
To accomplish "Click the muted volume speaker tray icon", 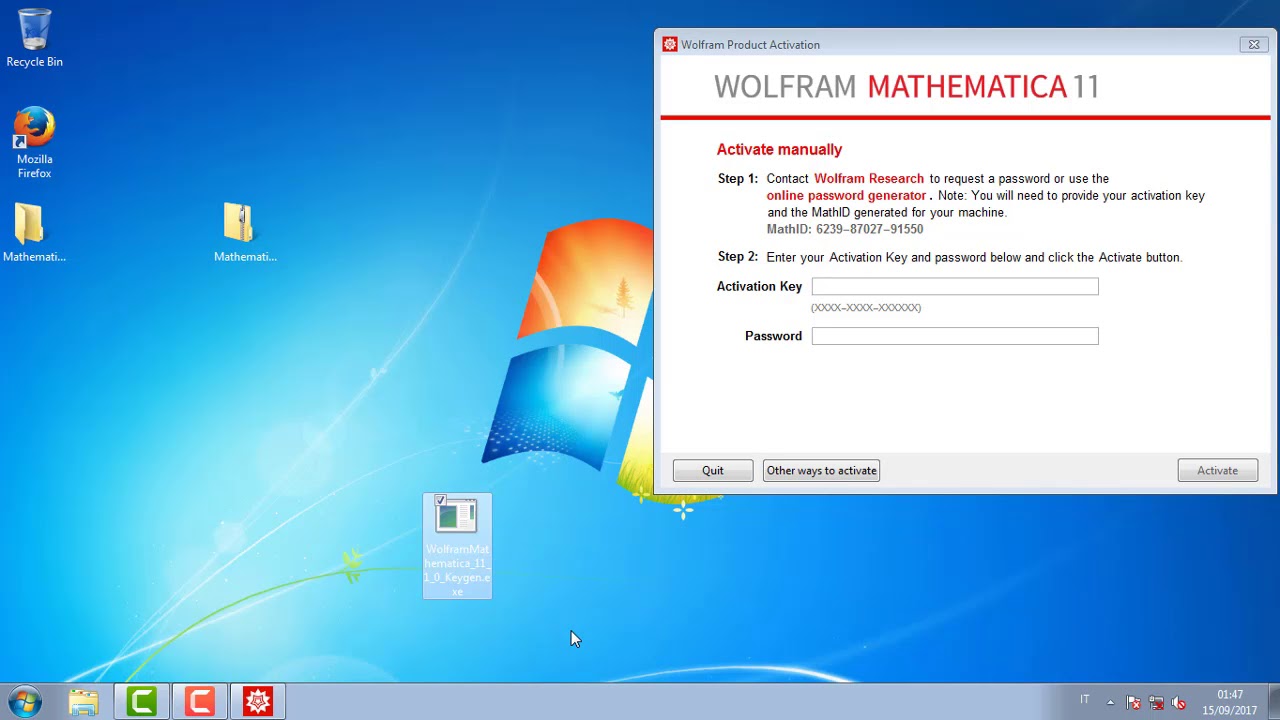I will point(1179,702).
